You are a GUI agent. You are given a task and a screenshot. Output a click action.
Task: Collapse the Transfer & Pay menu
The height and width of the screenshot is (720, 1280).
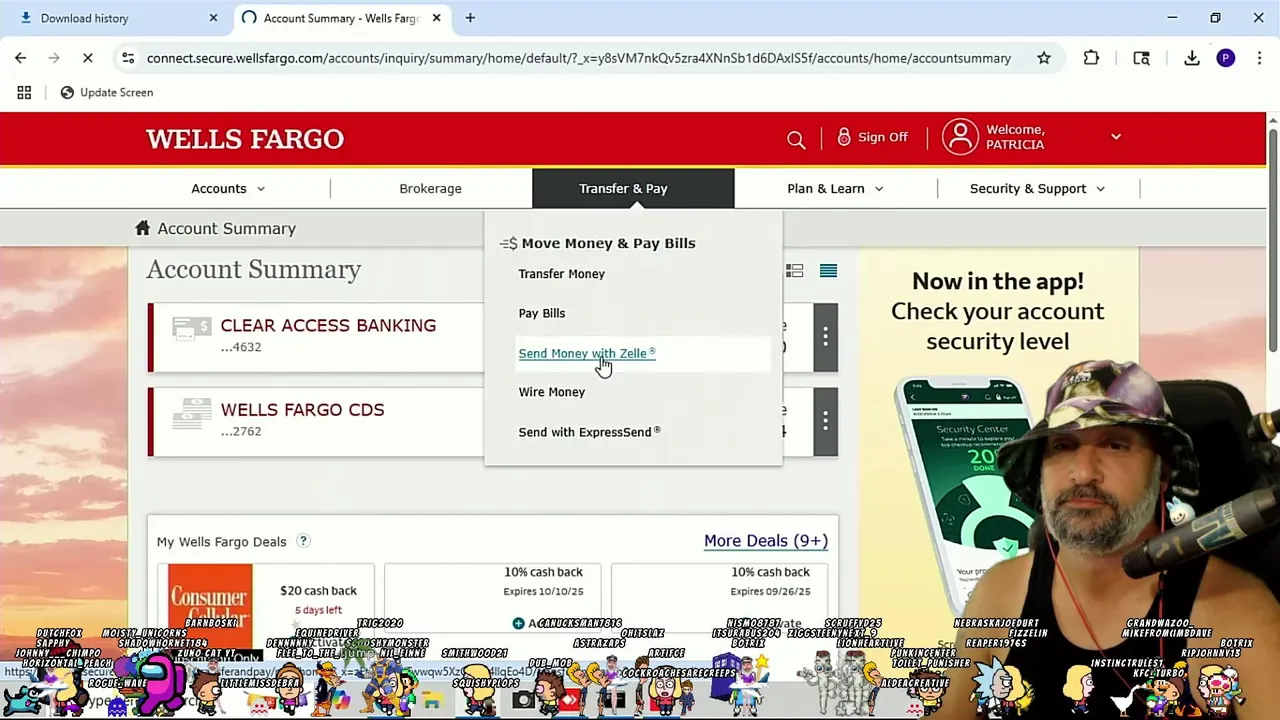pyautogui.click(x=633, y=188)
